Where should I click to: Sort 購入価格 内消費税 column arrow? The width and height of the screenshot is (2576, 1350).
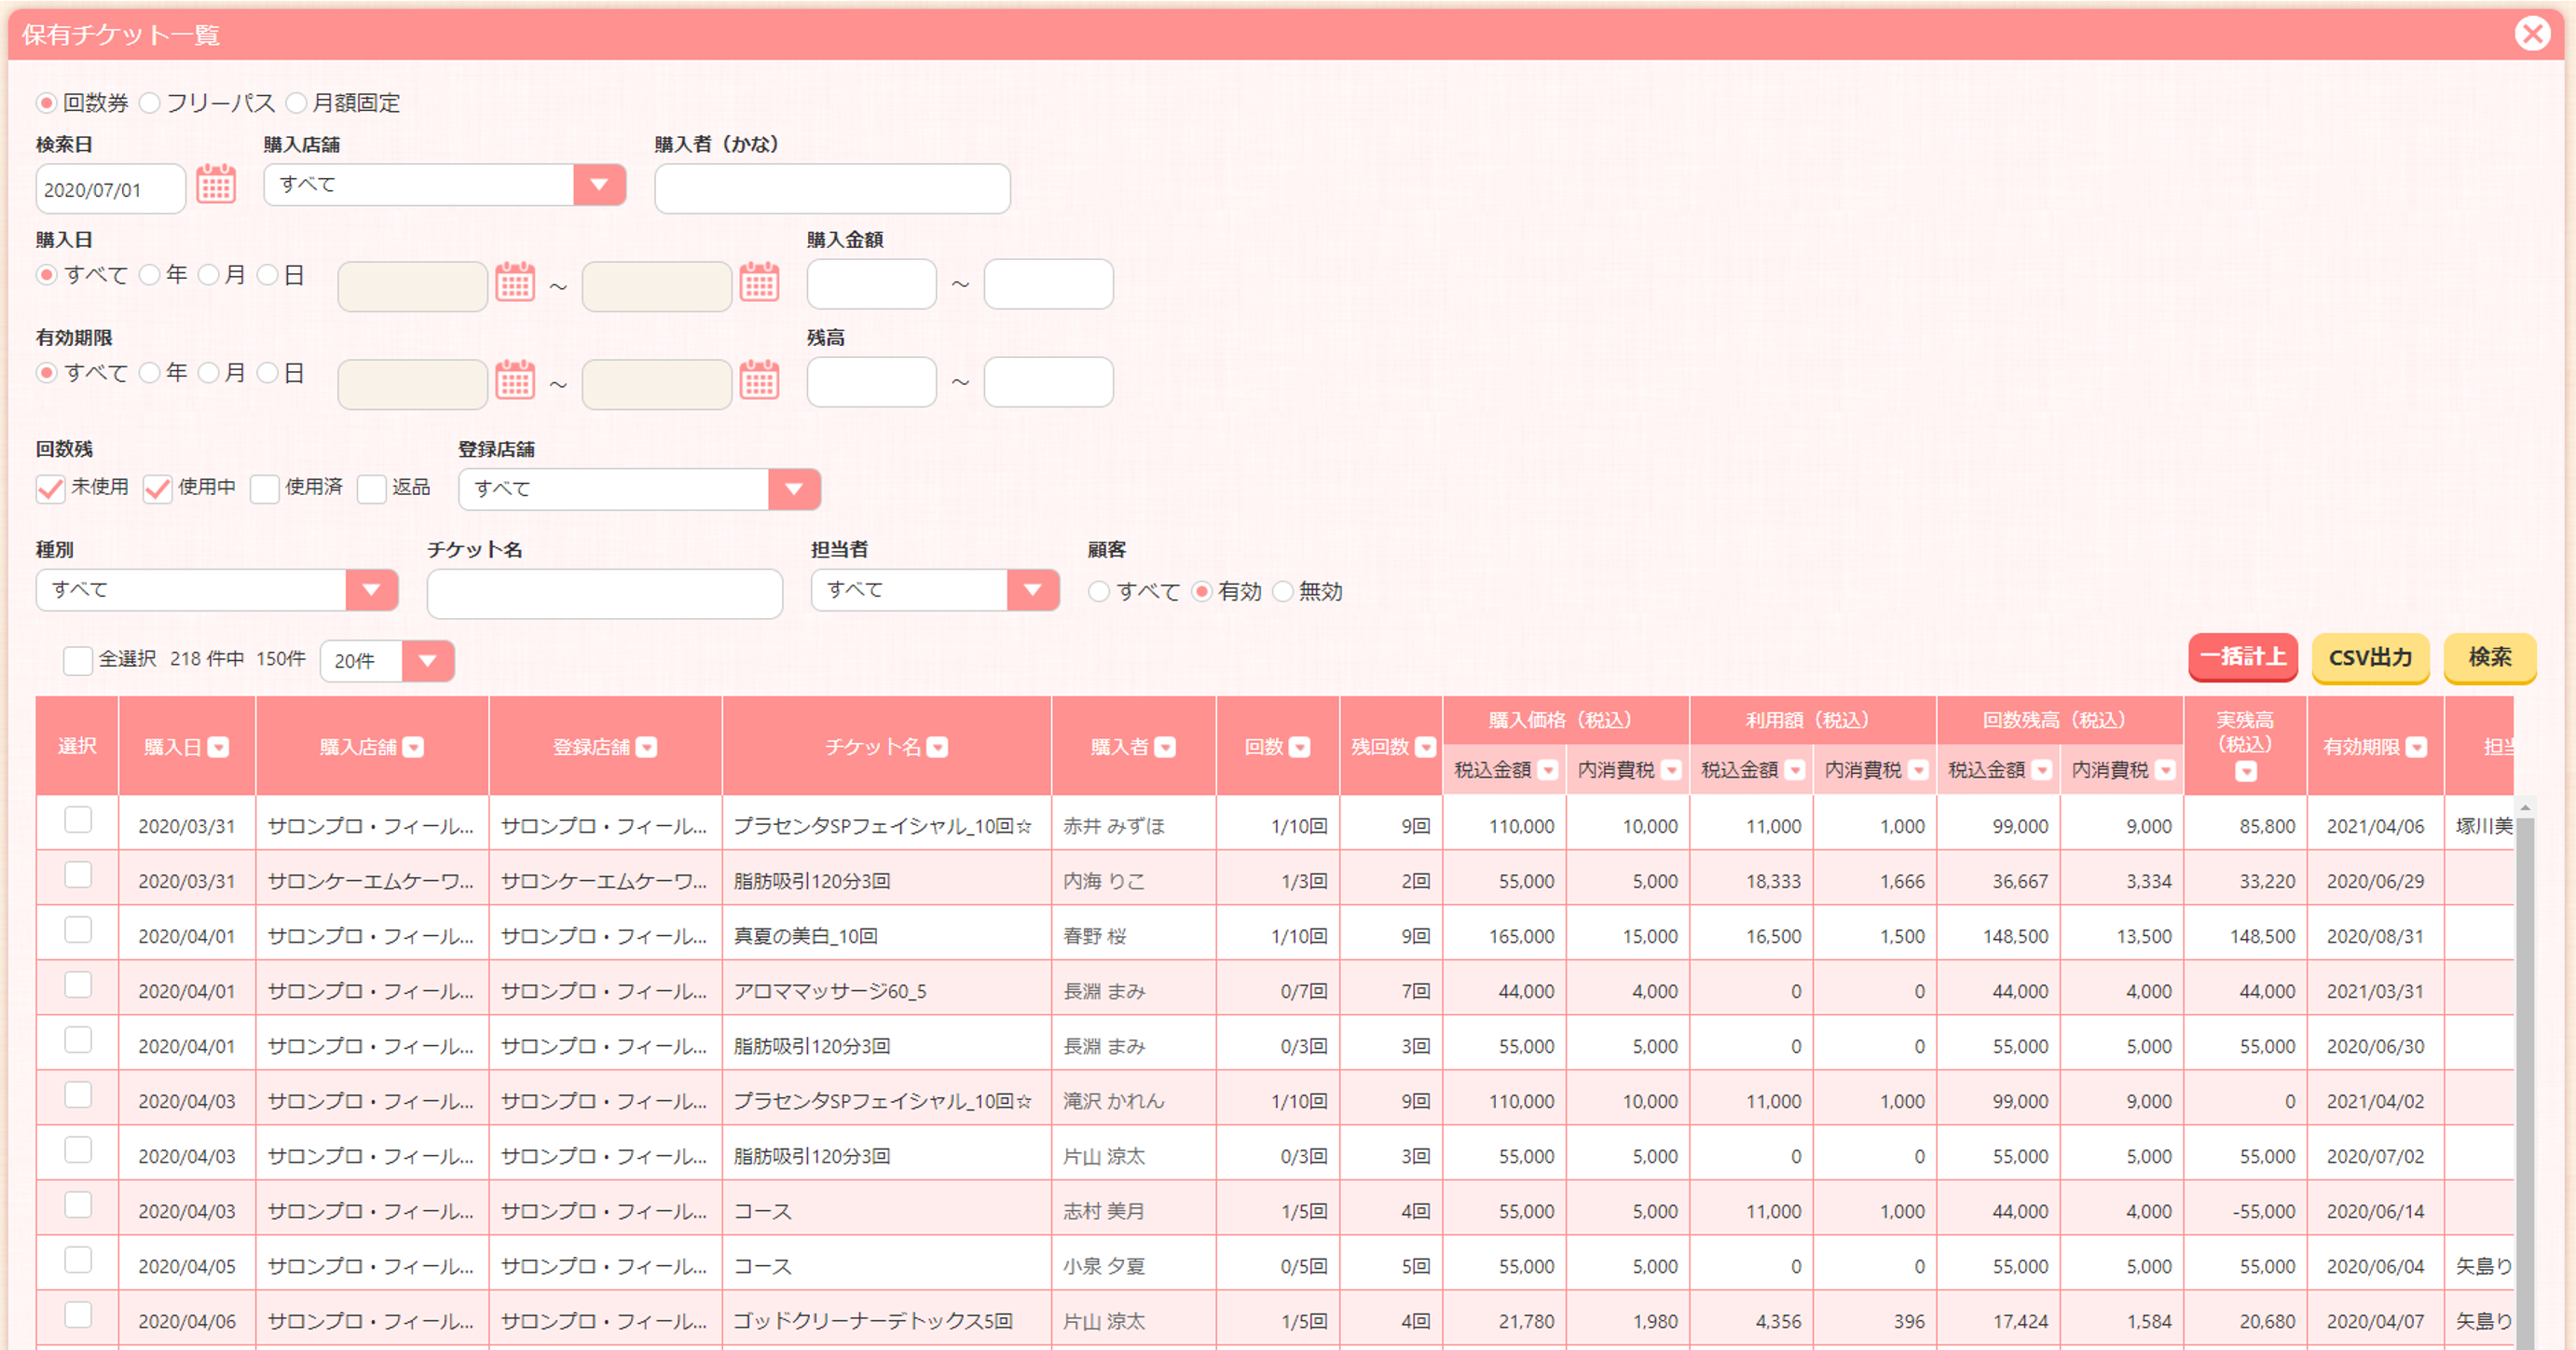1671,770
